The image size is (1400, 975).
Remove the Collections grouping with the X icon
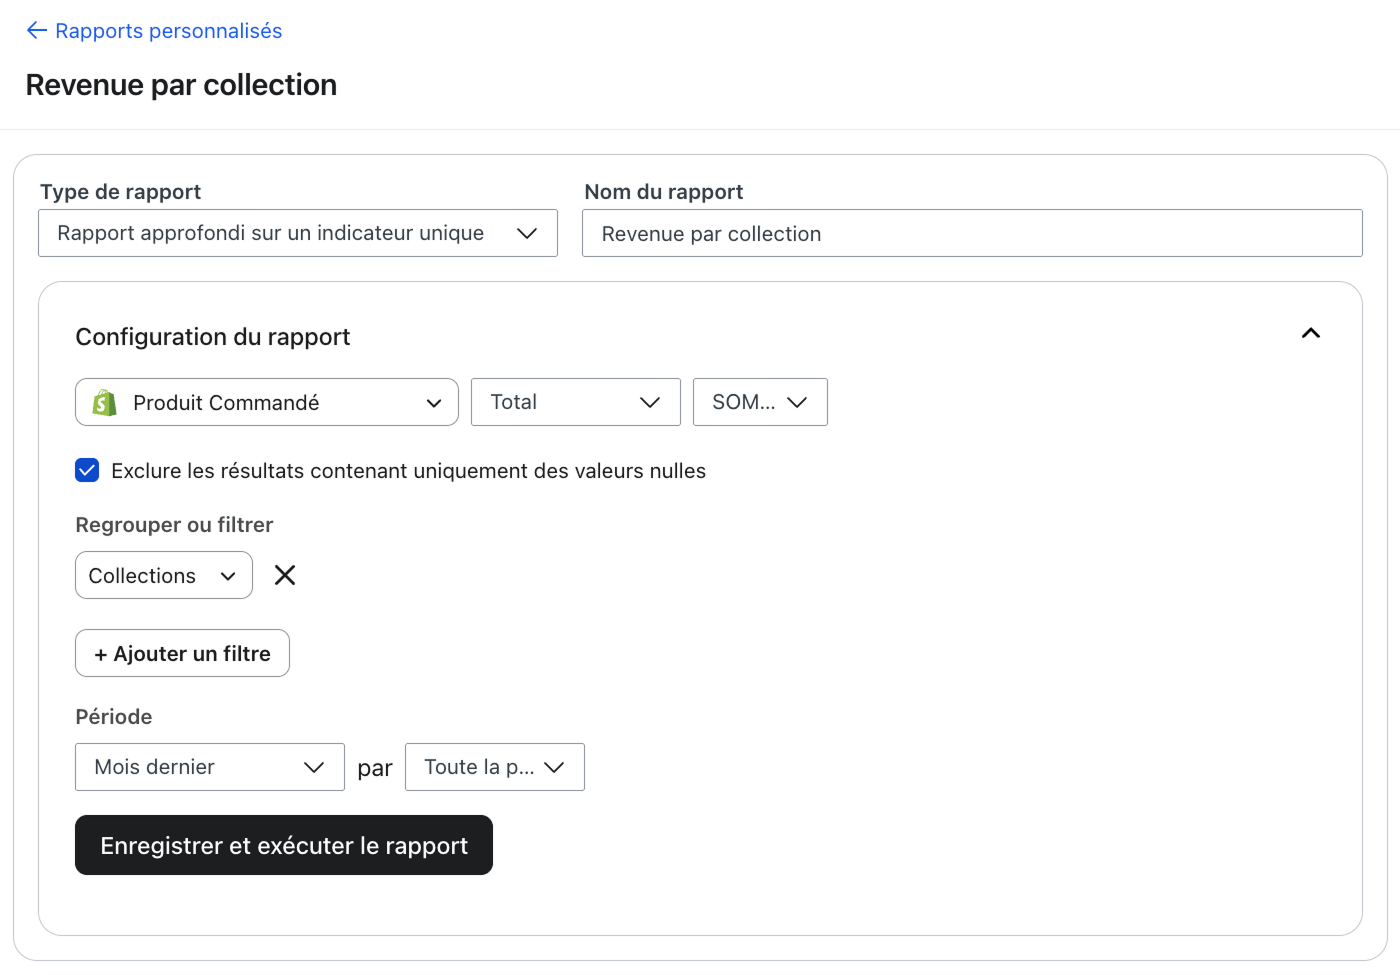[x=285, y=575]
